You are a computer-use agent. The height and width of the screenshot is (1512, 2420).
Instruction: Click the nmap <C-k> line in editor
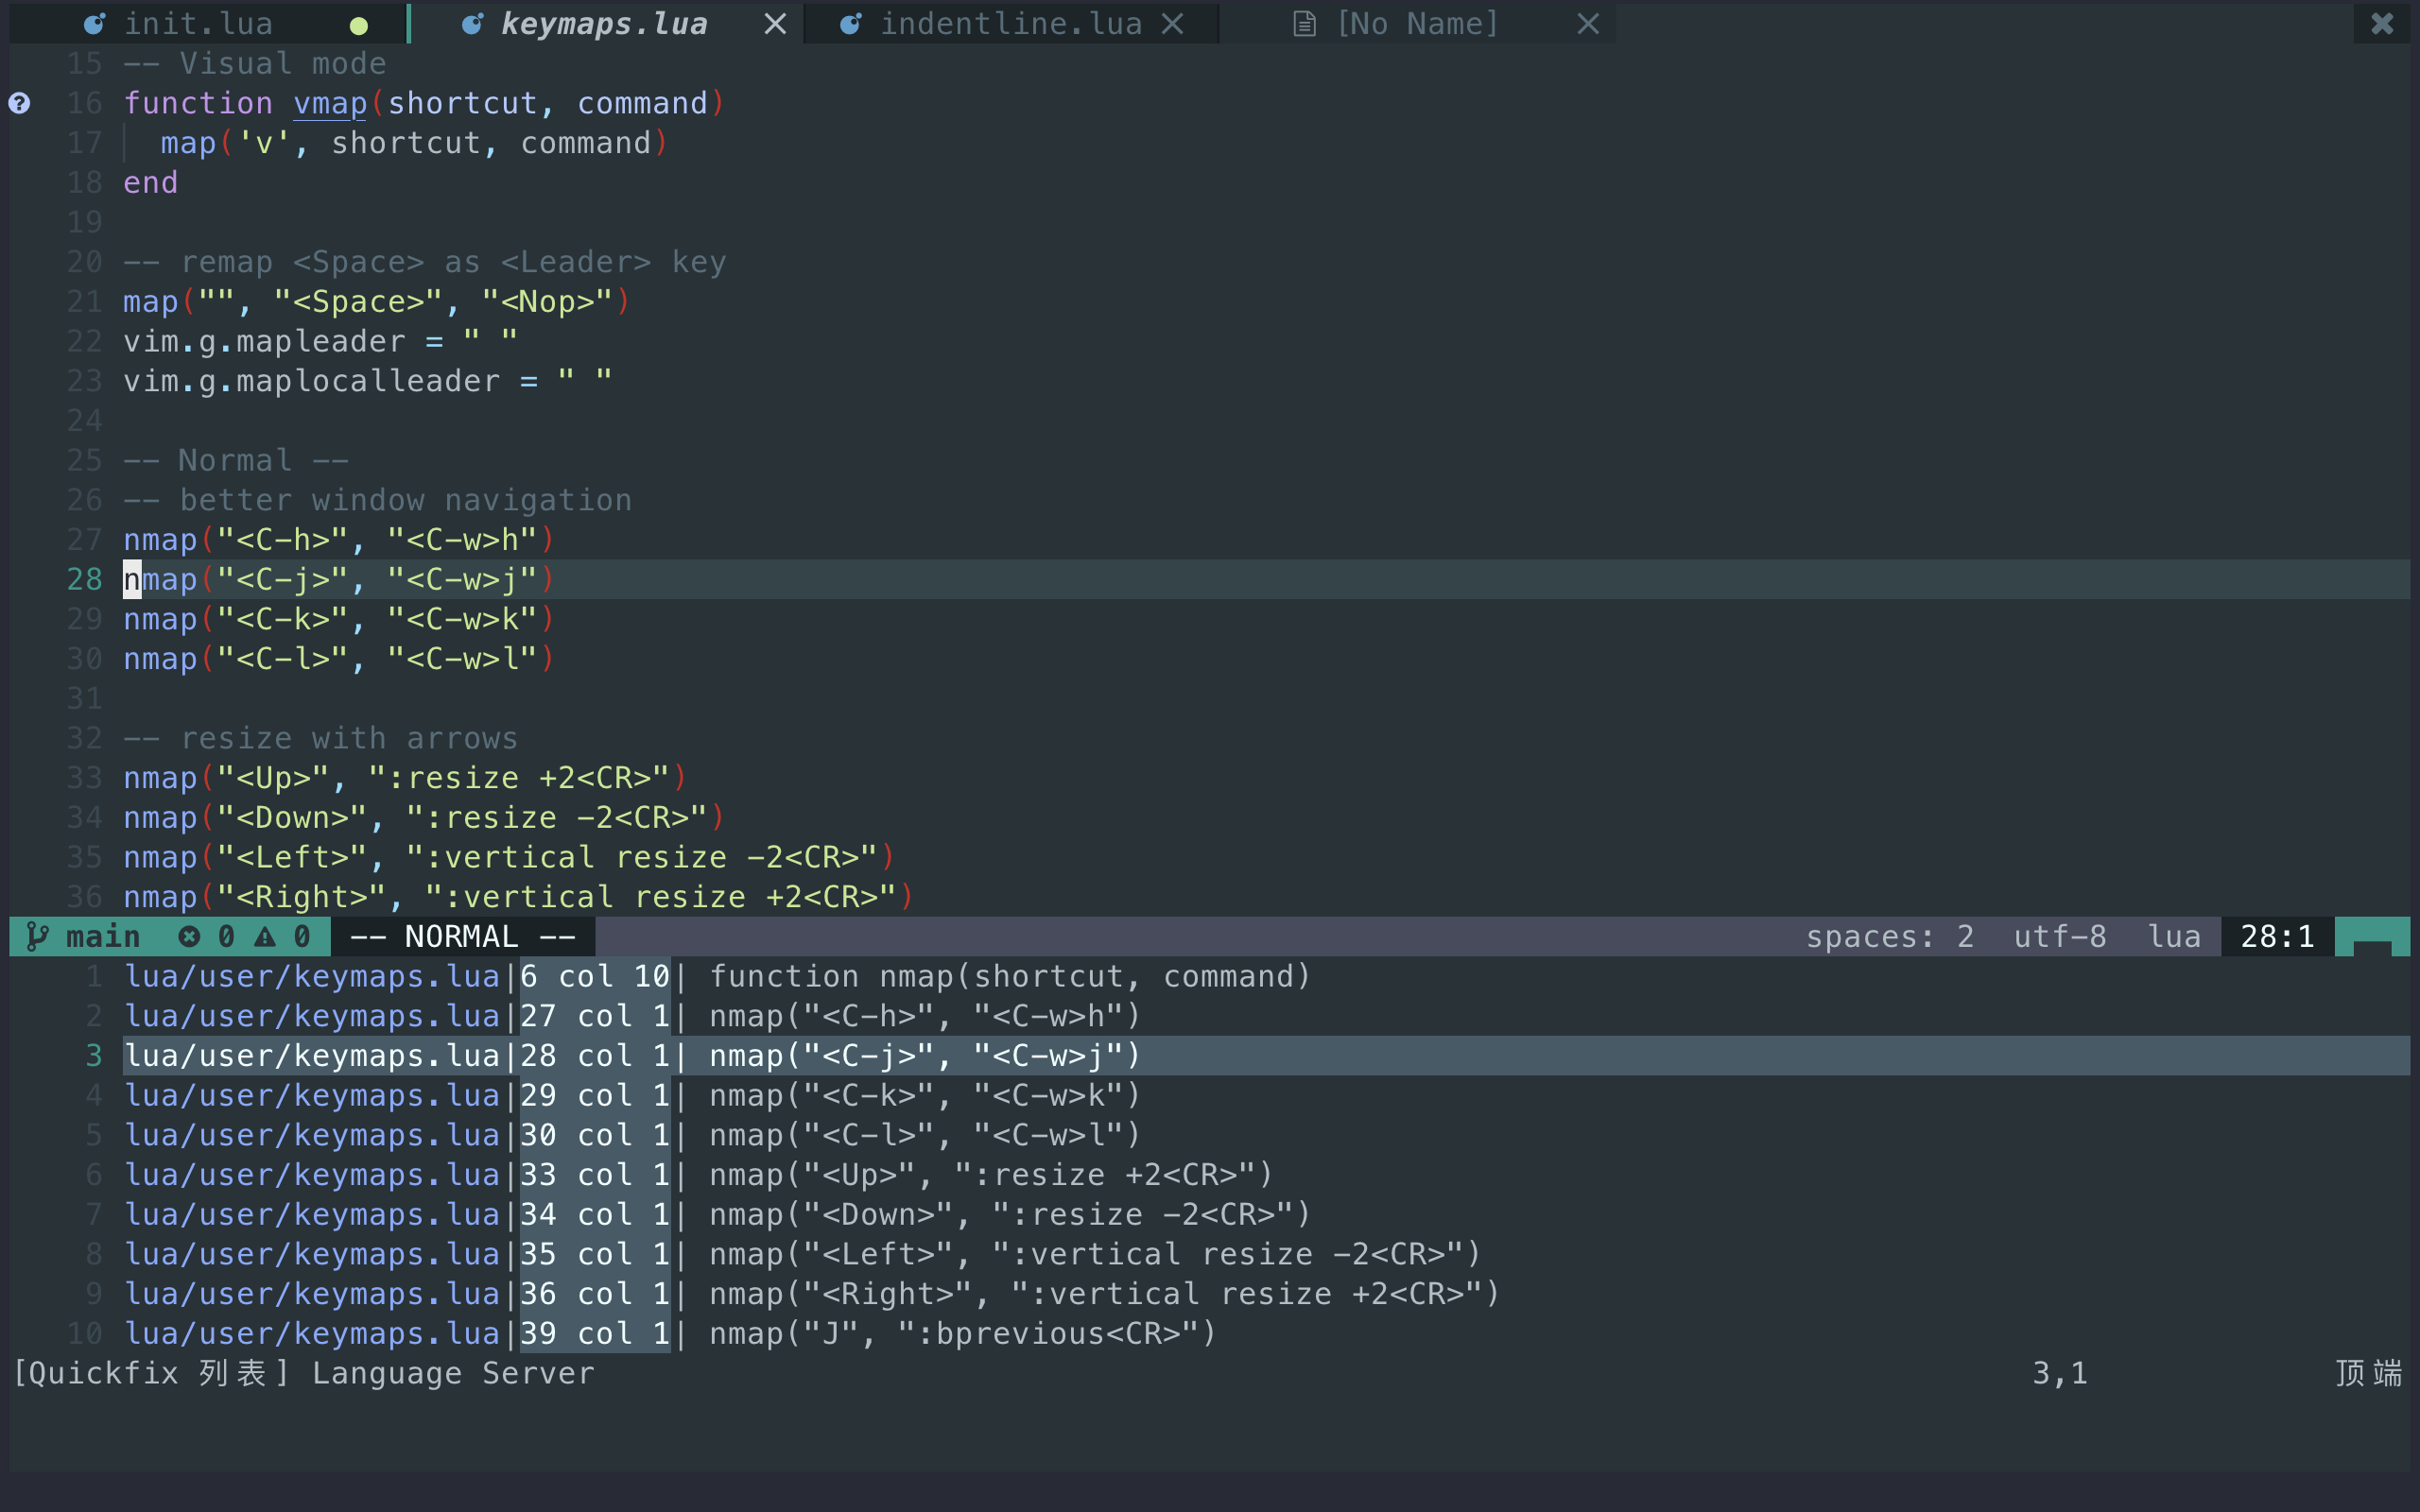pyautogui.click(x=339, y=619)
